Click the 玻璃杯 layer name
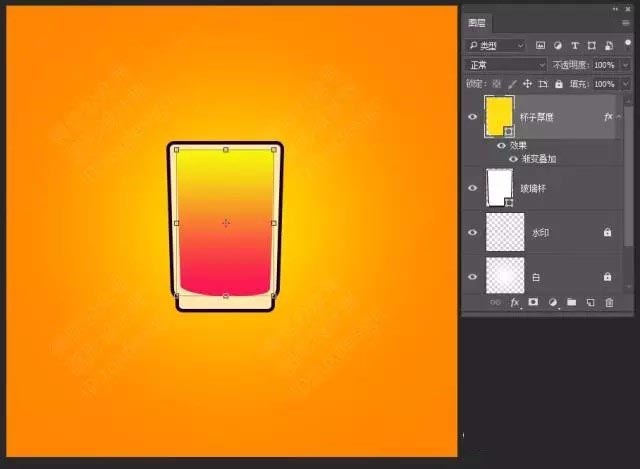Image resolution: width=640 pixels, height=469 pixels. pos(533,189)
